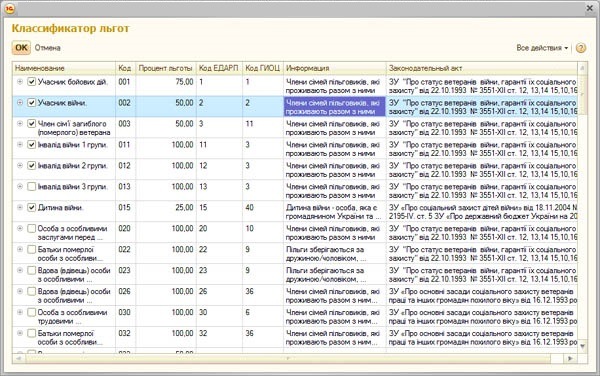The image size is (600, 376).
Task: Click the horizontal scrollbar left arrow
Action: point(18,359)
